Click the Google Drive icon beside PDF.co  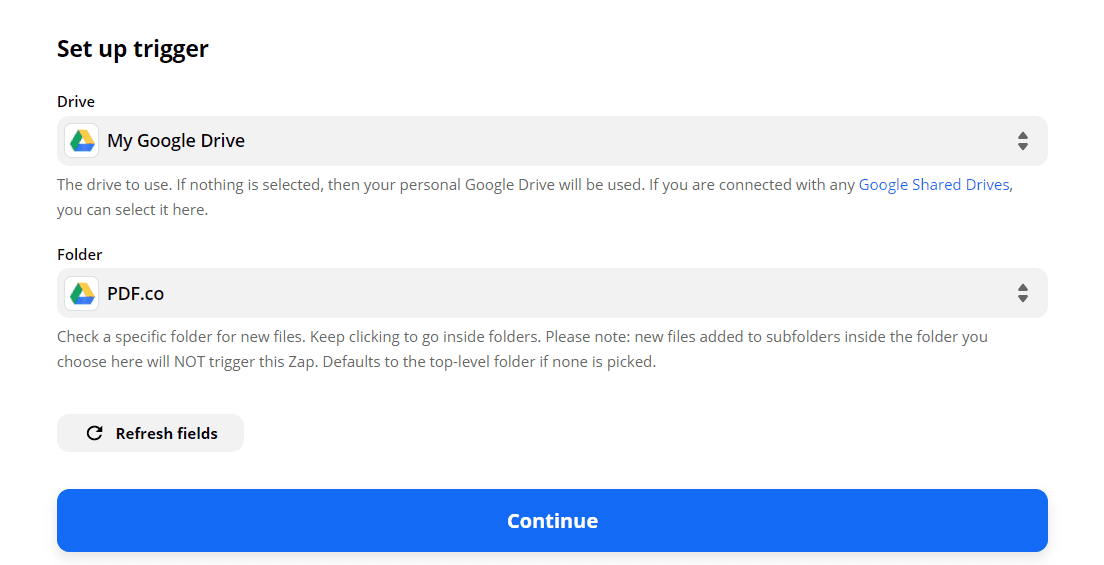click(x=82, y=293)
